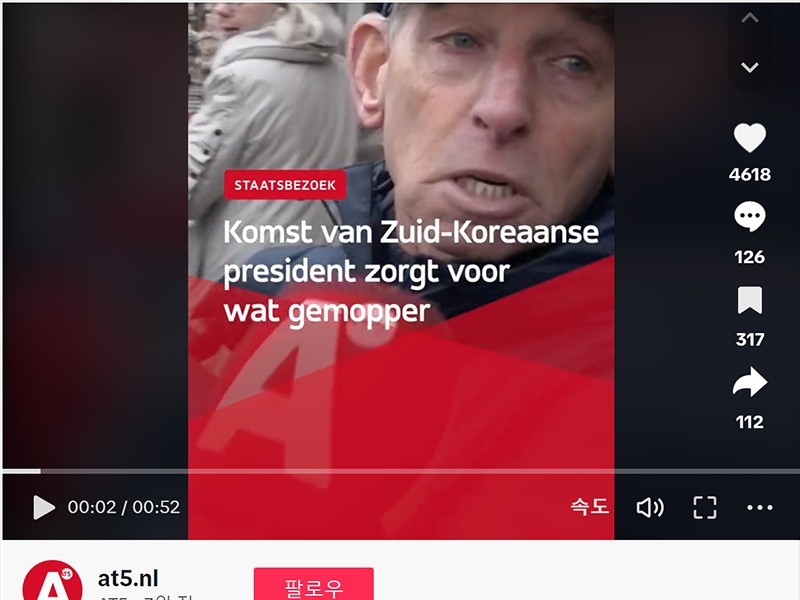Click the AT5 profile avatar logo
800x600 pixels.
(53, 581)
